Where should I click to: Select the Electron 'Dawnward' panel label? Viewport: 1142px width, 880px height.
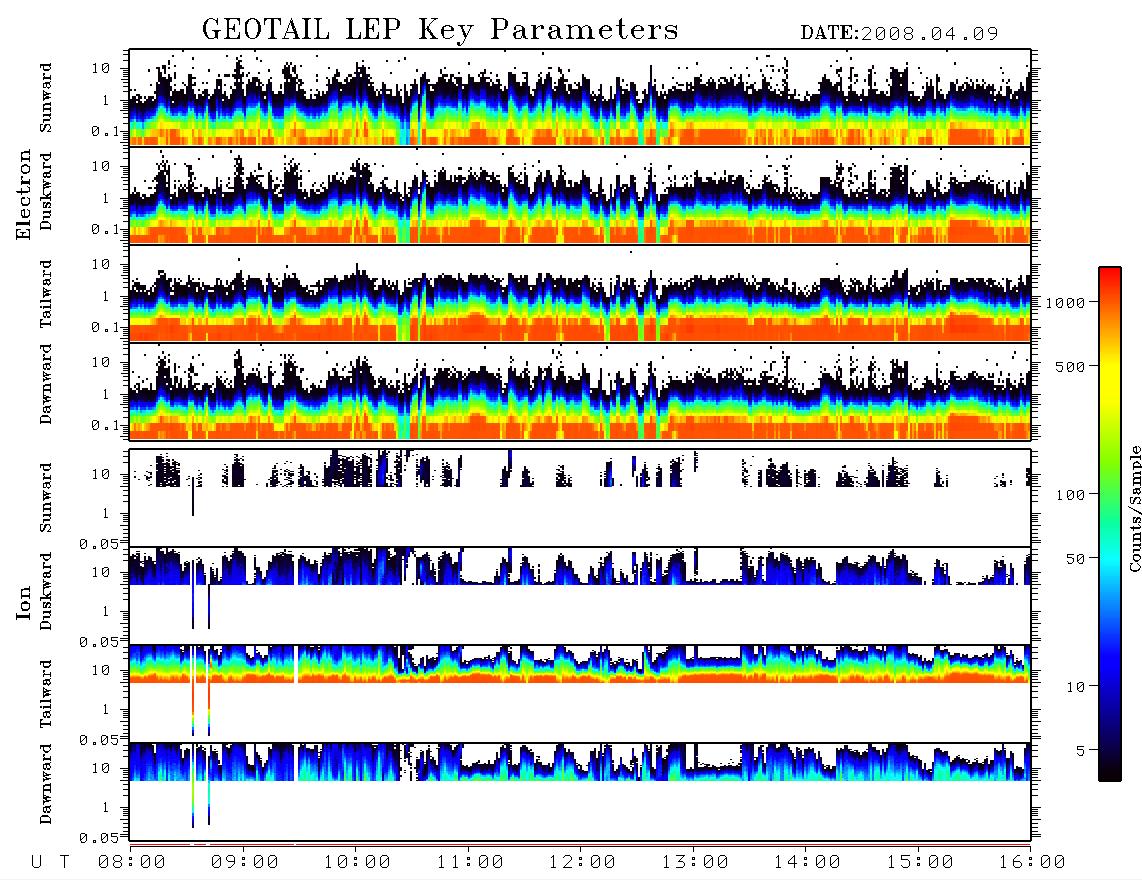[x=45, y=384]
